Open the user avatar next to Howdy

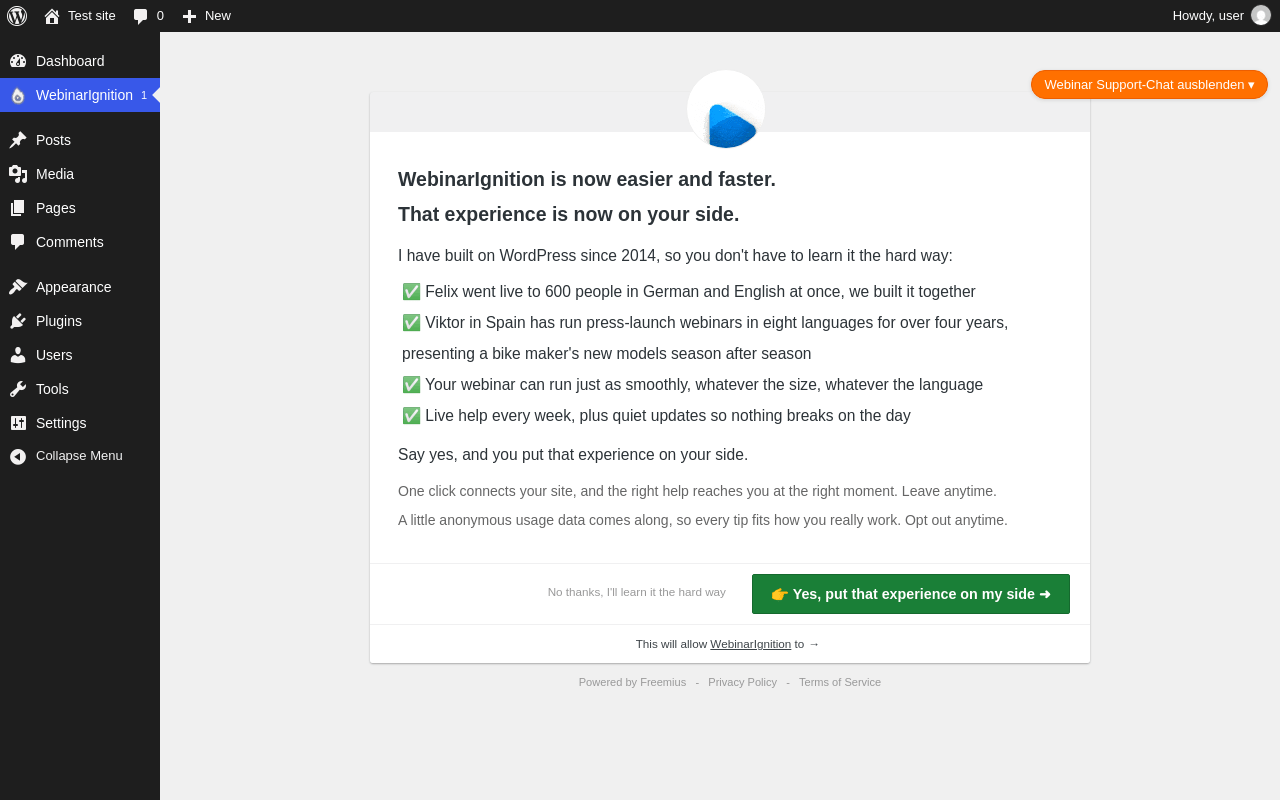click(1261, 15)
